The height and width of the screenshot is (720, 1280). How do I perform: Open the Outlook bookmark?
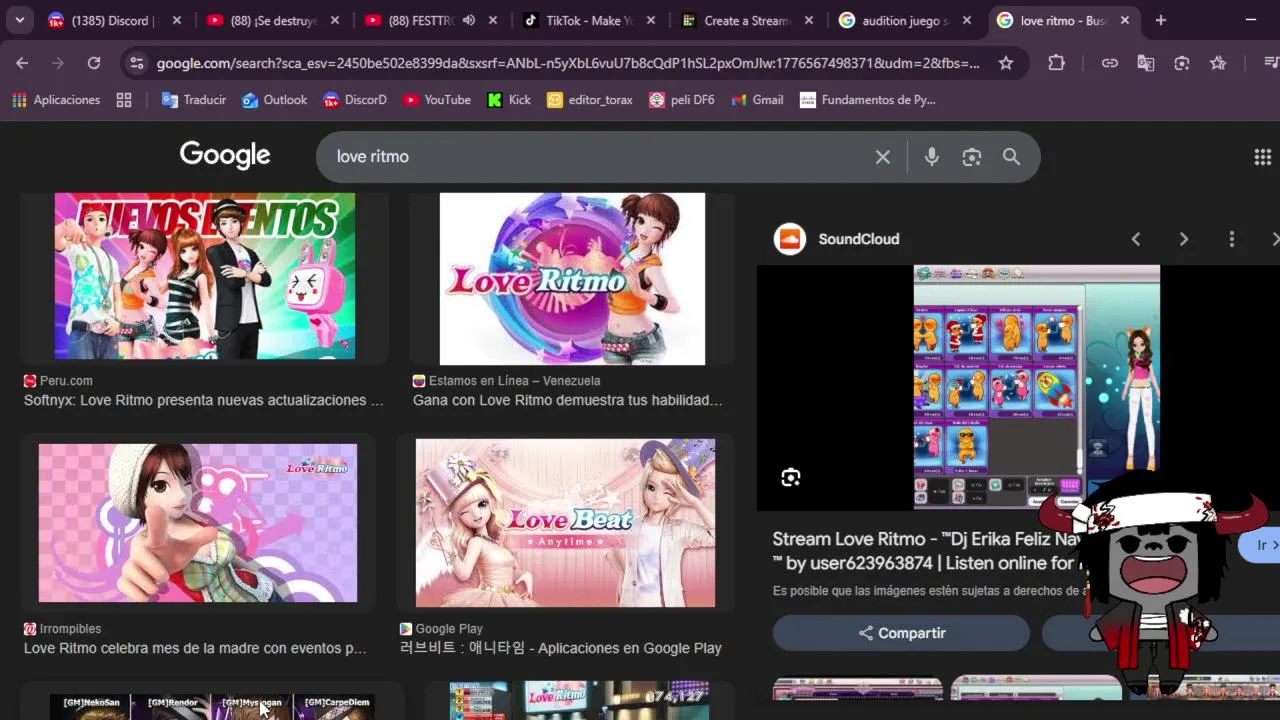click(x=274, y=100)
